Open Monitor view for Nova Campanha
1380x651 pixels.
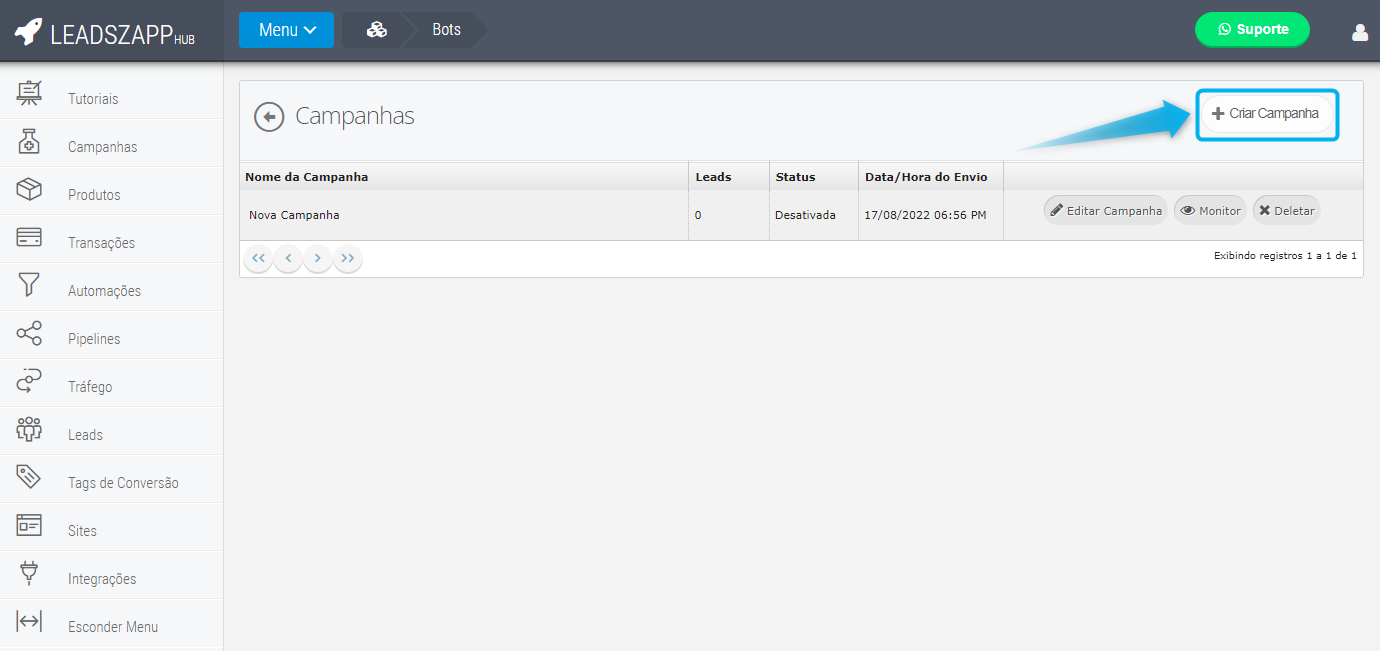(1210, 211)
